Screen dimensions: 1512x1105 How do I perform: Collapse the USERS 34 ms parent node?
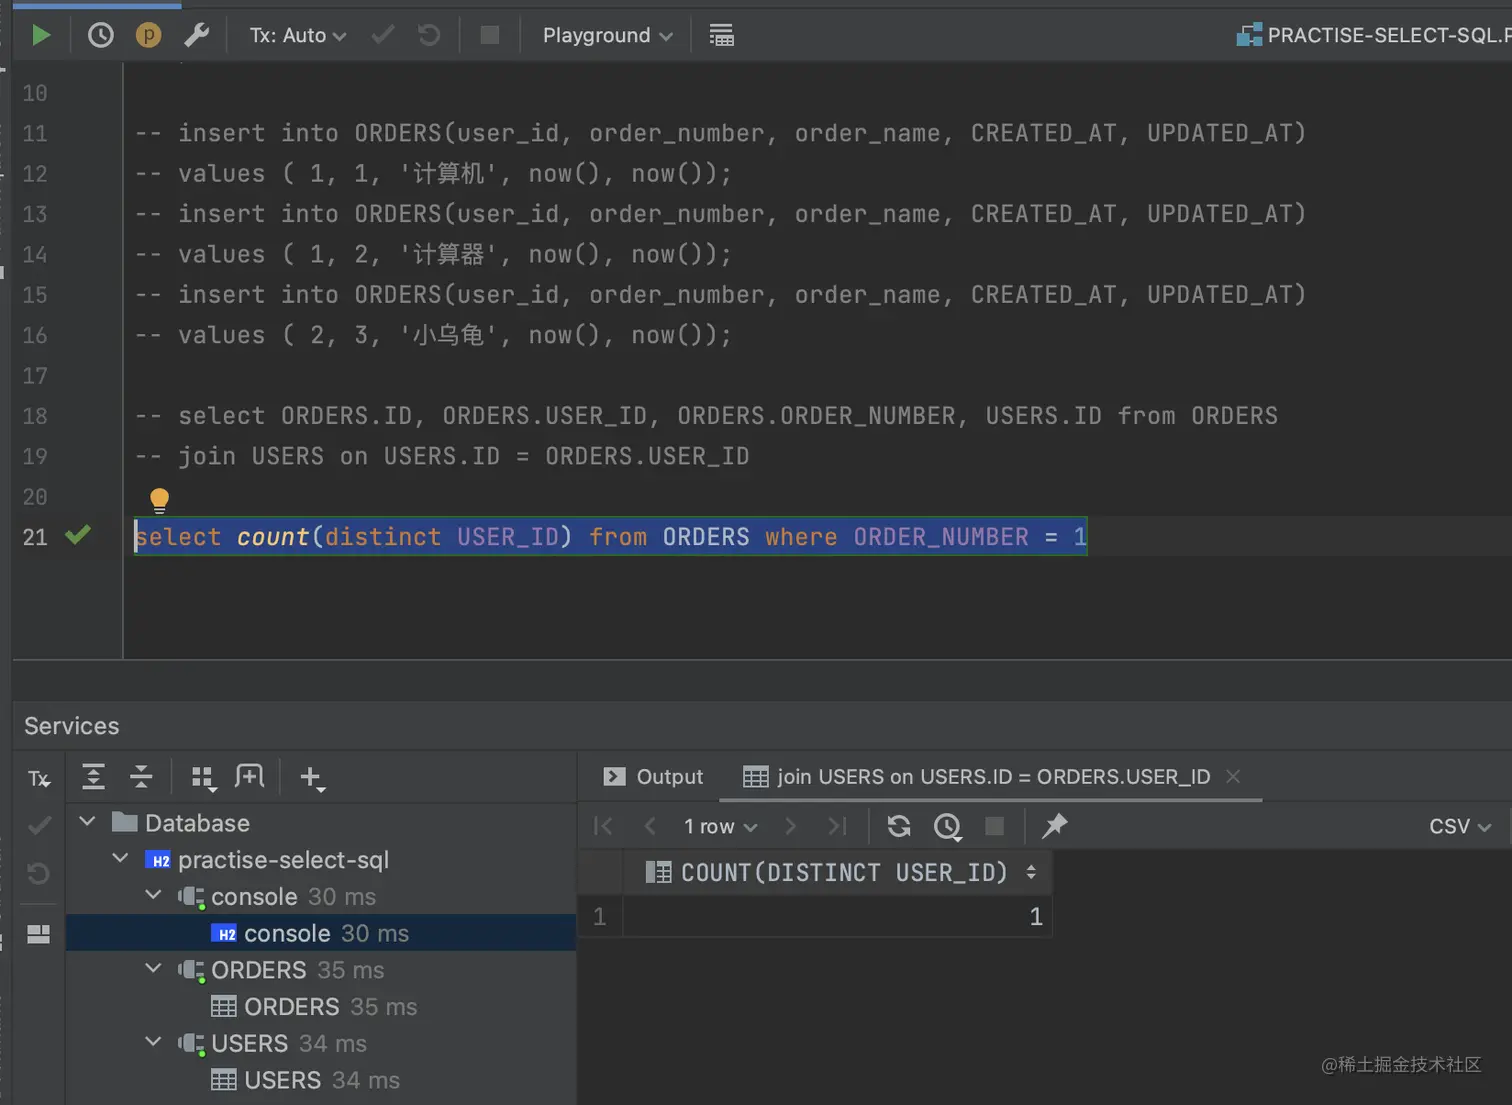tap(154, 1042)
